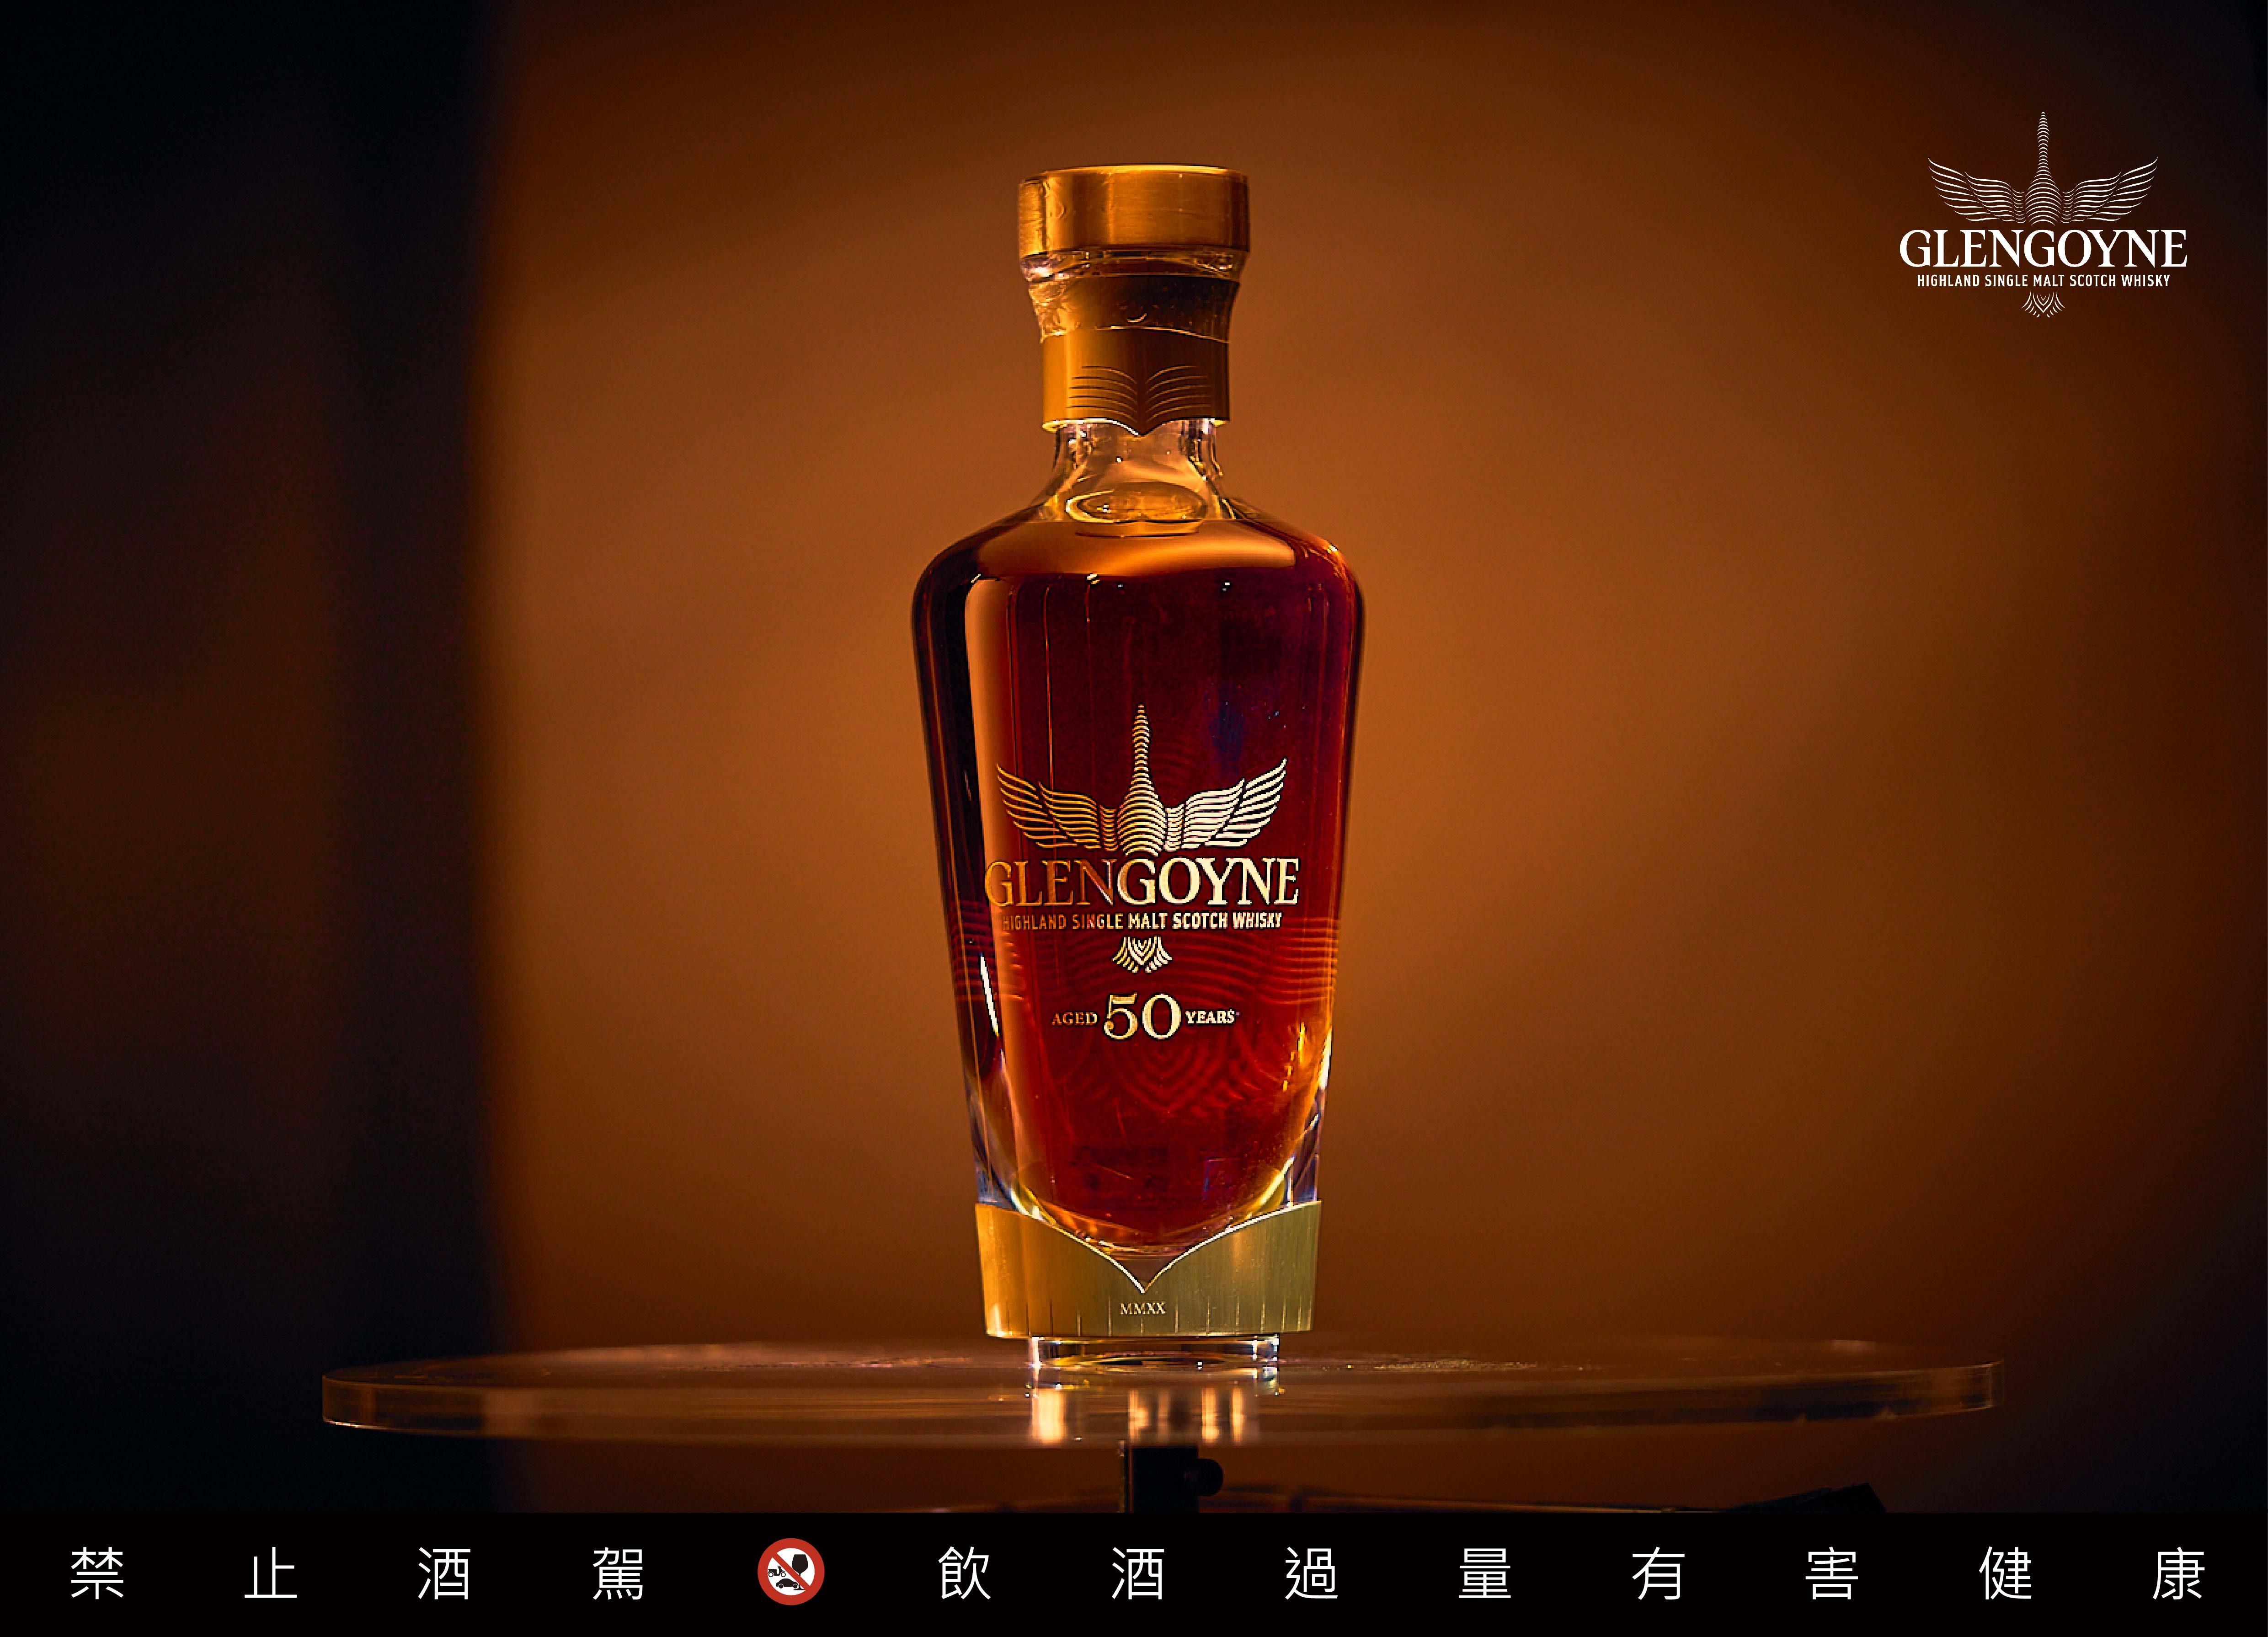Click the corner "Highland Single Malt Scotch Whisky" tagline

(x=2043, y=281)
